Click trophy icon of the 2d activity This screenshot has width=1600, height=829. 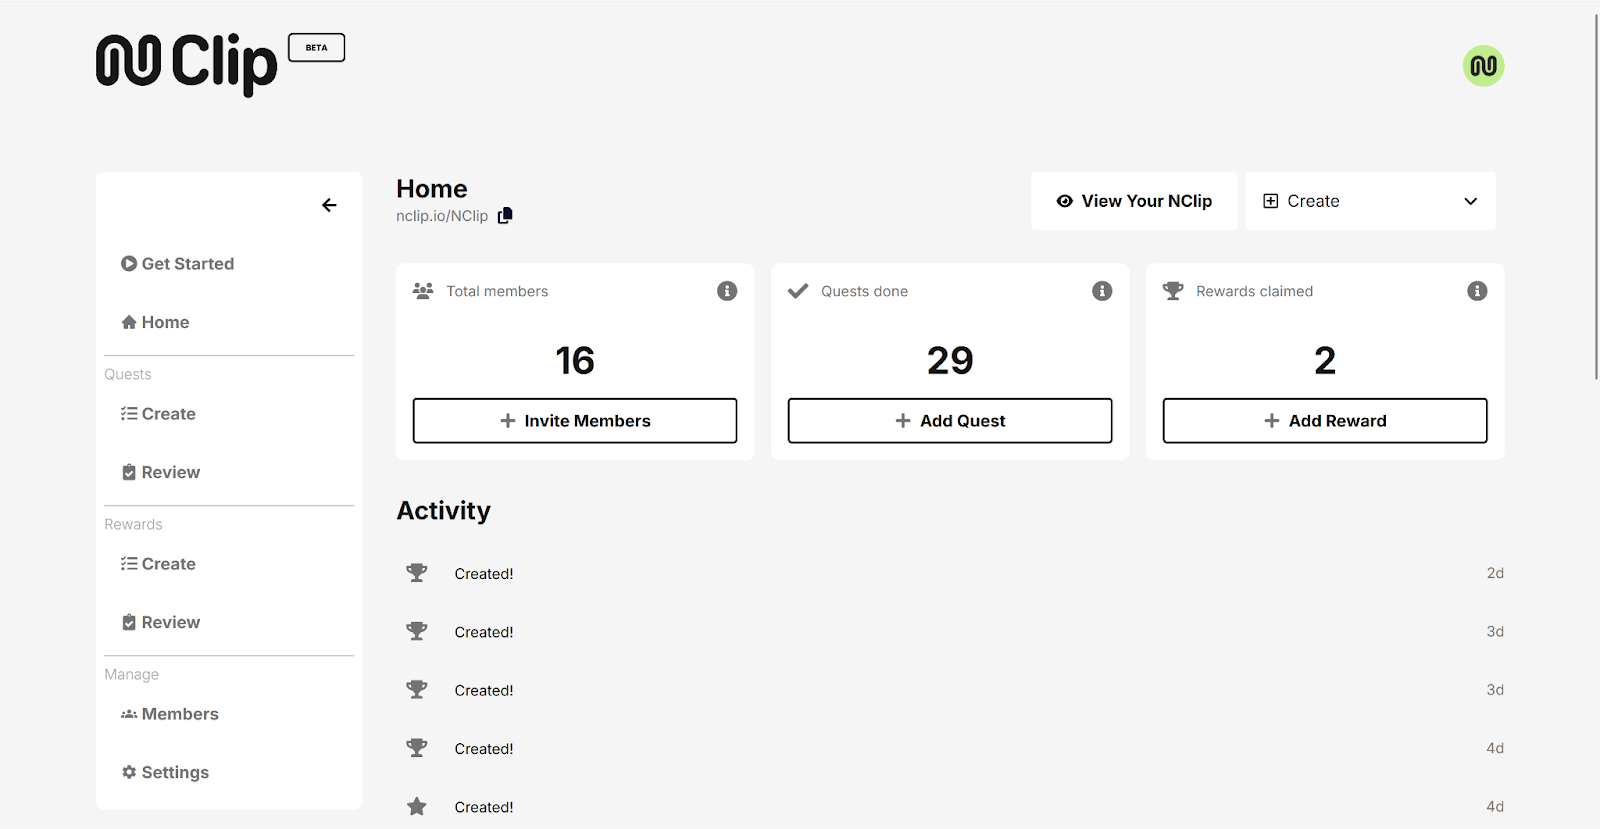(x=417, y=573)
